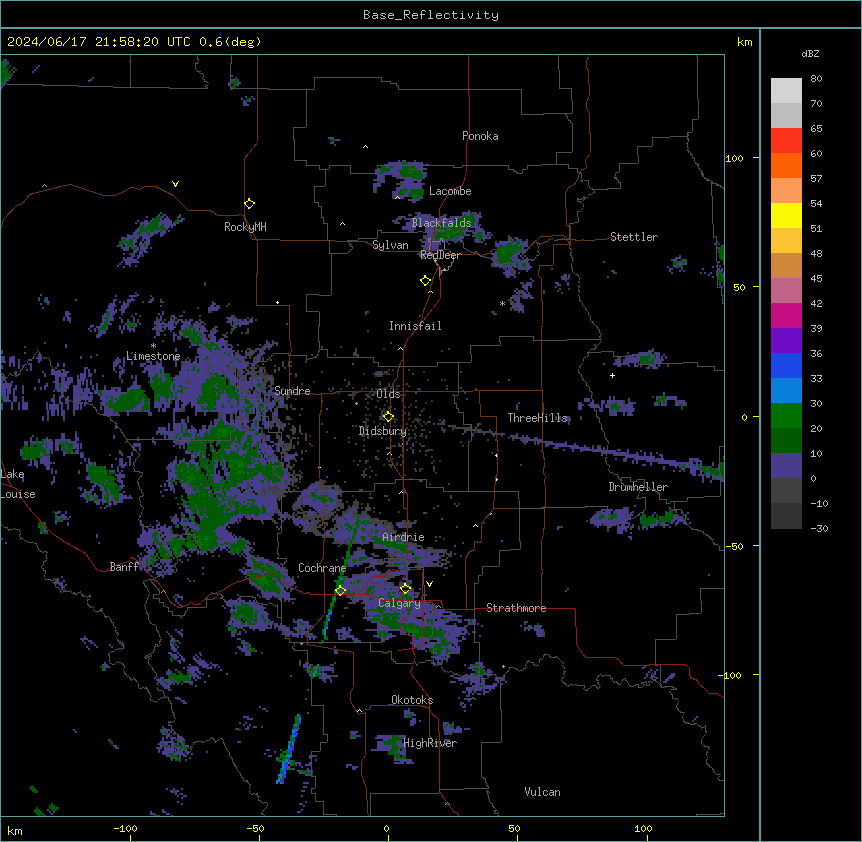The image size is (862, 842).
Task: Click the ThreeHills label
Action: 537,418
